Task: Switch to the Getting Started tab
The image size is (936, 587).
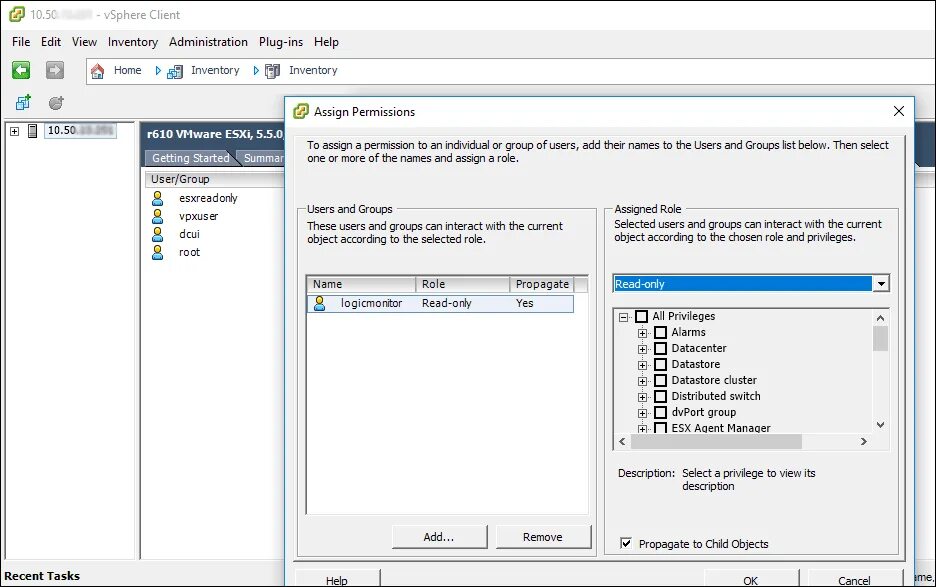Action: pyautogui.click(x=190, y=158)
